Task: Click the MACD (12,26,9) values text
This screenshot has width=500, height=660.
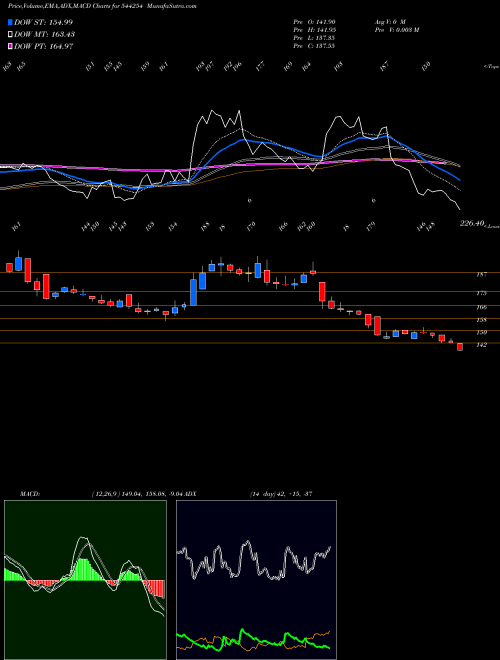Action: (x=138, y=493)
